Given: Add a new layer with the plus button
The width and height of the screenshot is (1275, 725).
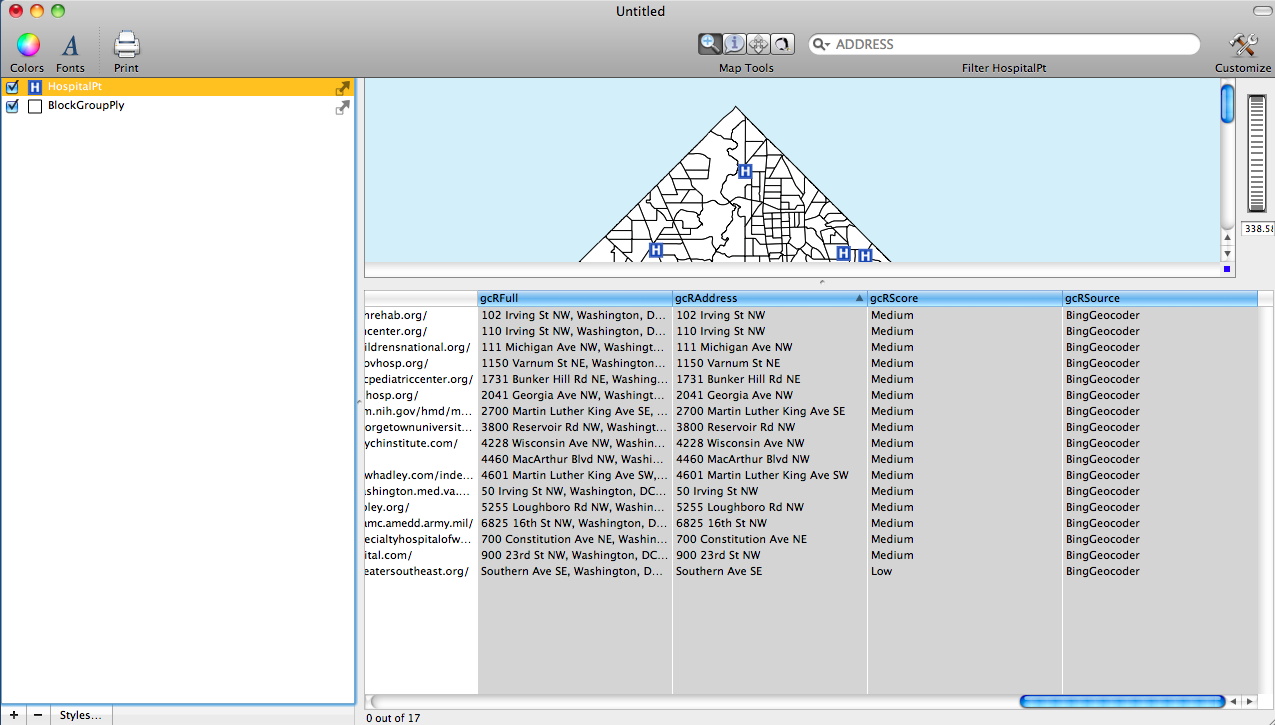Looking at the screenshot, I should 14,714.
